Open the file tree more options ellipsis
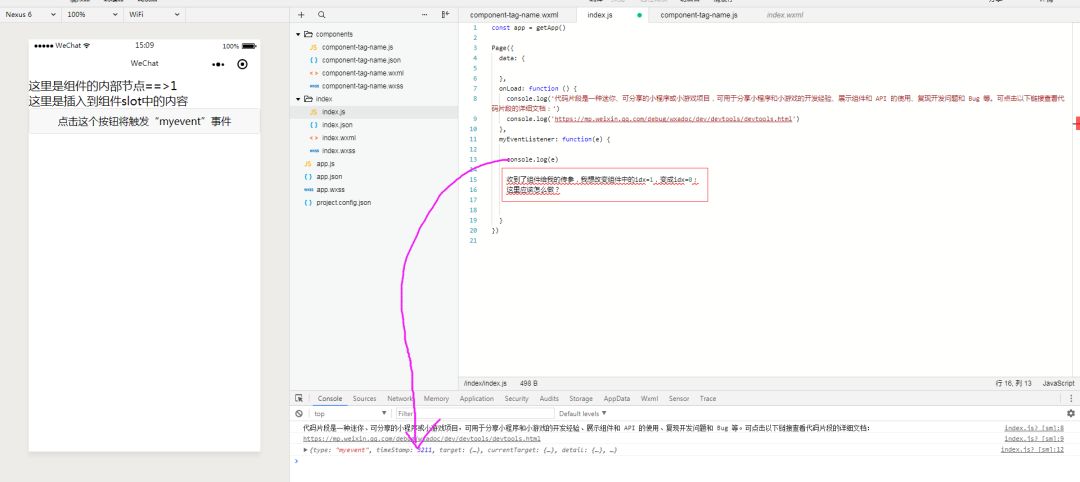The image size is (1080, 482). tap(424, 14)
